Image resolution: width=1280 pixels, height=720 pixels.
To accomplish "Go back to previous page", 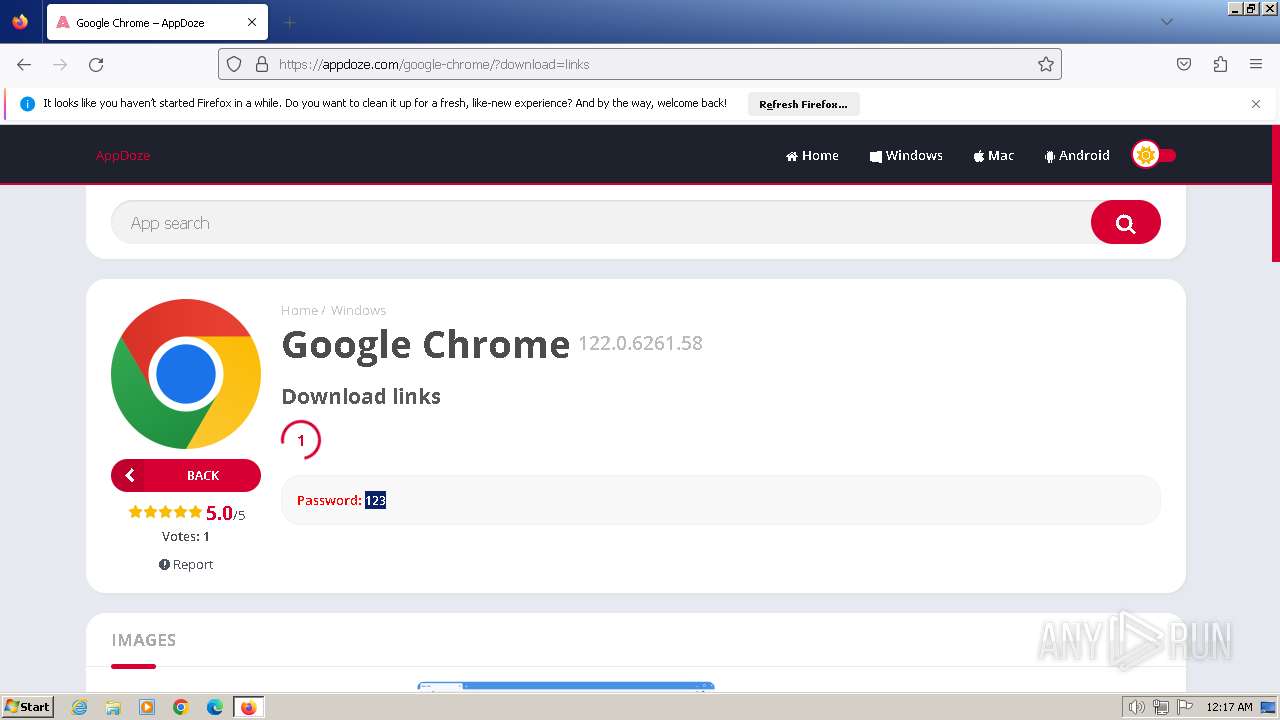I will [x=24, y=64].
